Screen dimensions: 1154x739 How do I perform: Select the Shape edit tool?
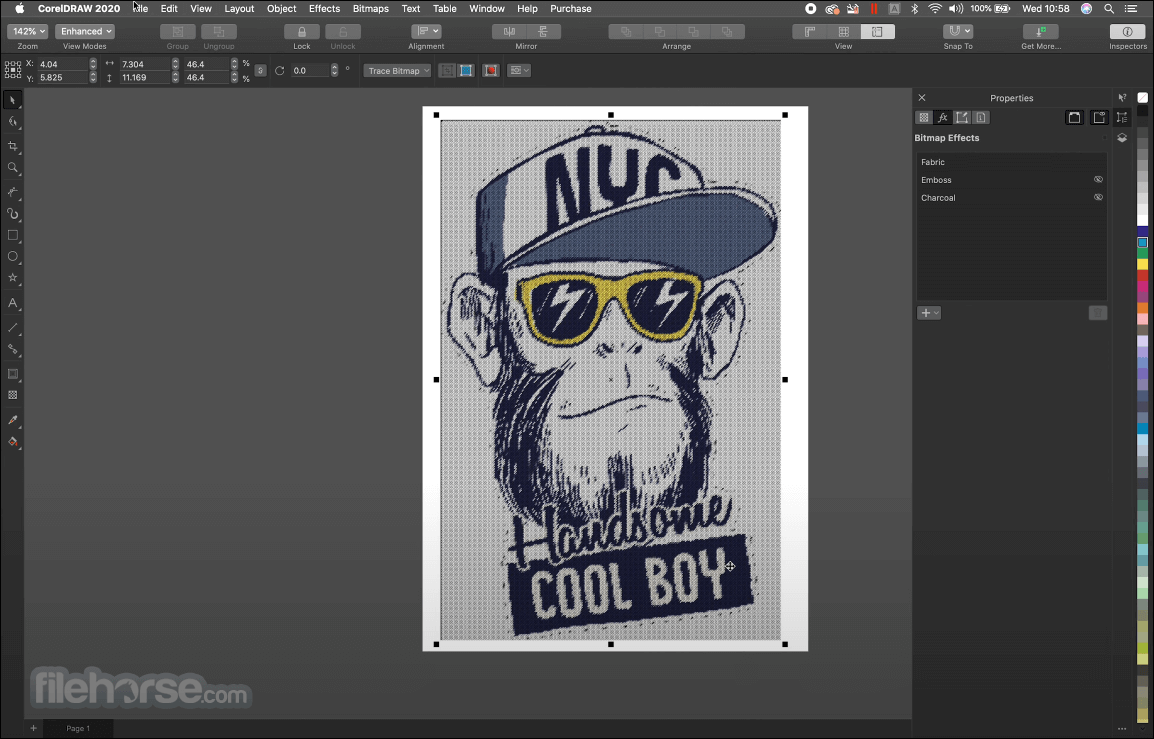click(x=13, y=122)
